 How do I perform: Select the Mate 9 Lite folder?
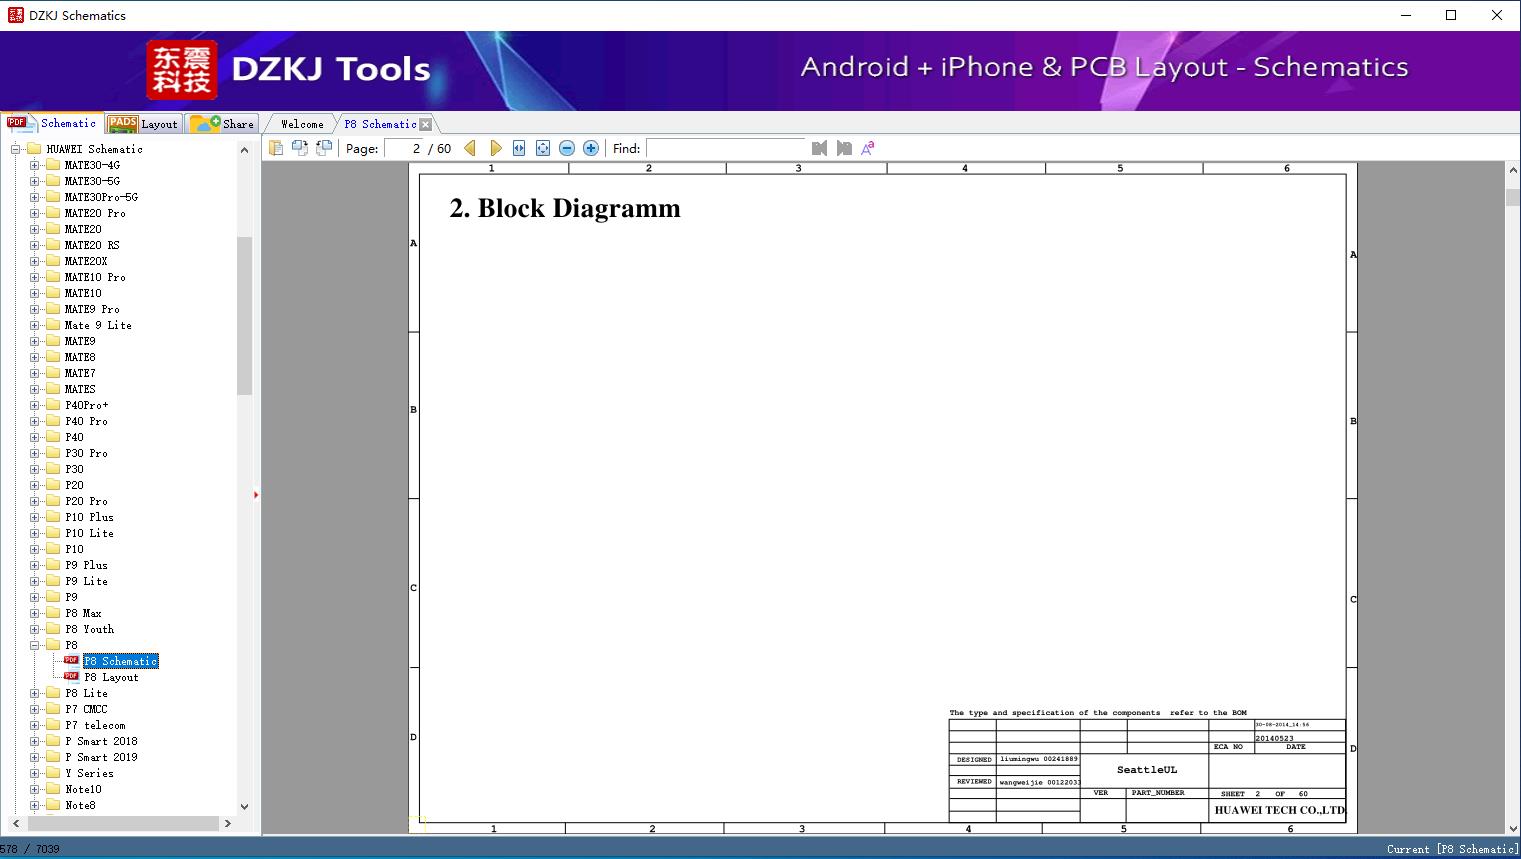click(98, 325)
